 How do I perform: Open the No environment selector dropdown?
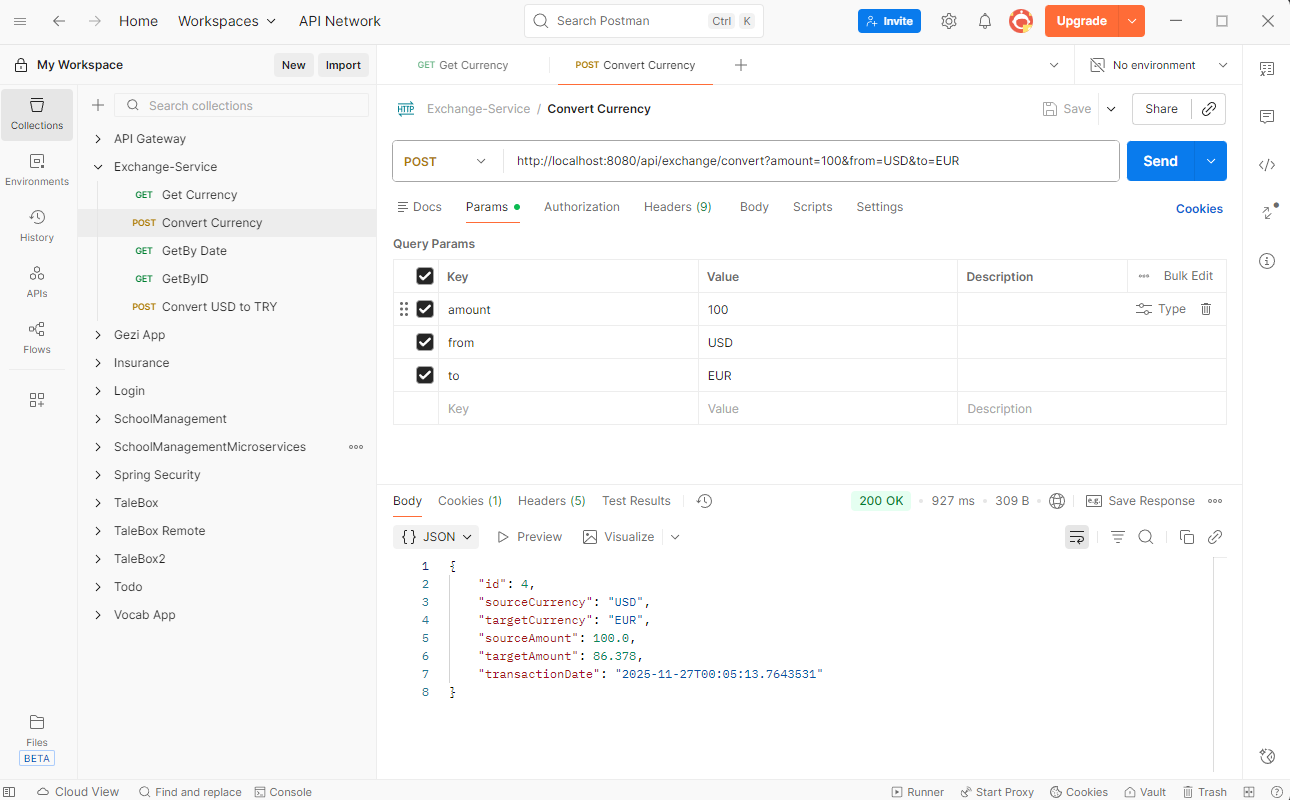1158,65
